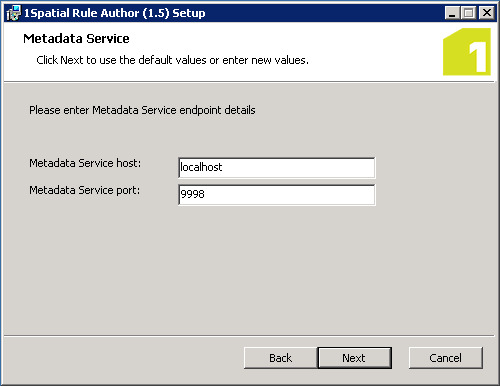
Task: Cancel the installation
Action: (446, 358)
